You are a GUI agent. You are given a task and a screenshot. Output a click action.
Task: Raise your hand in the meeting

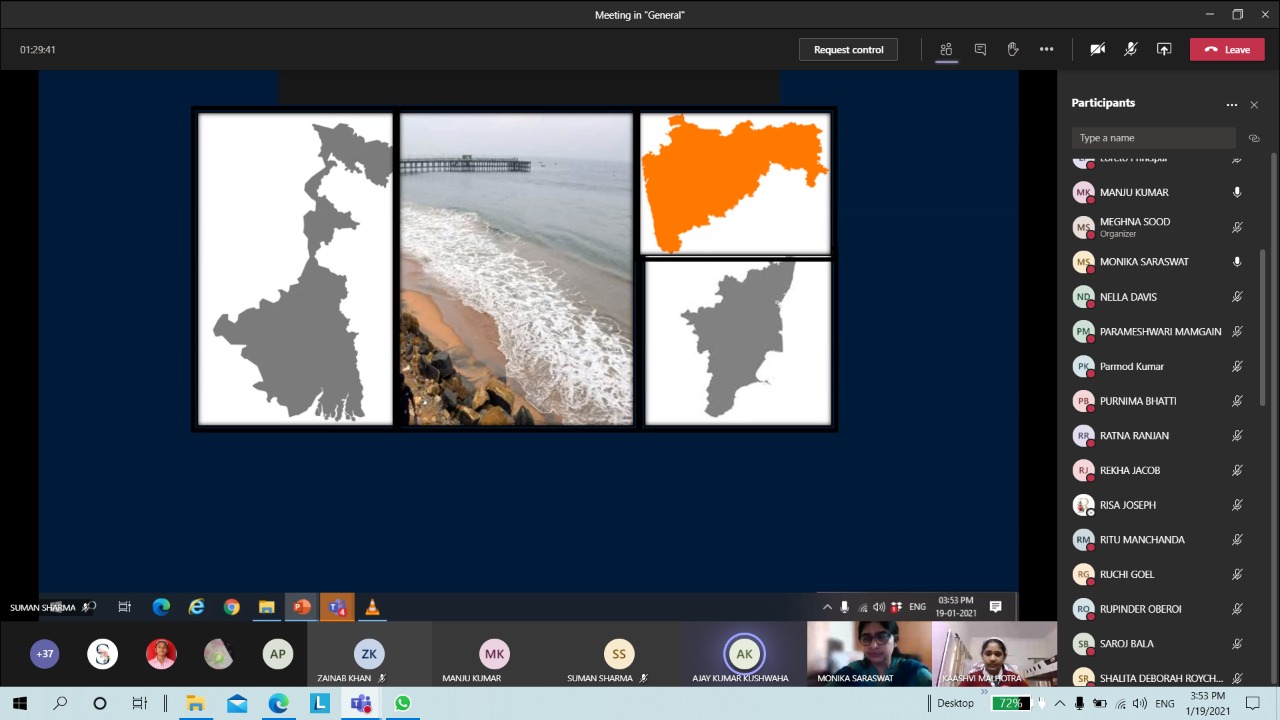click(x=1013, y=49)
